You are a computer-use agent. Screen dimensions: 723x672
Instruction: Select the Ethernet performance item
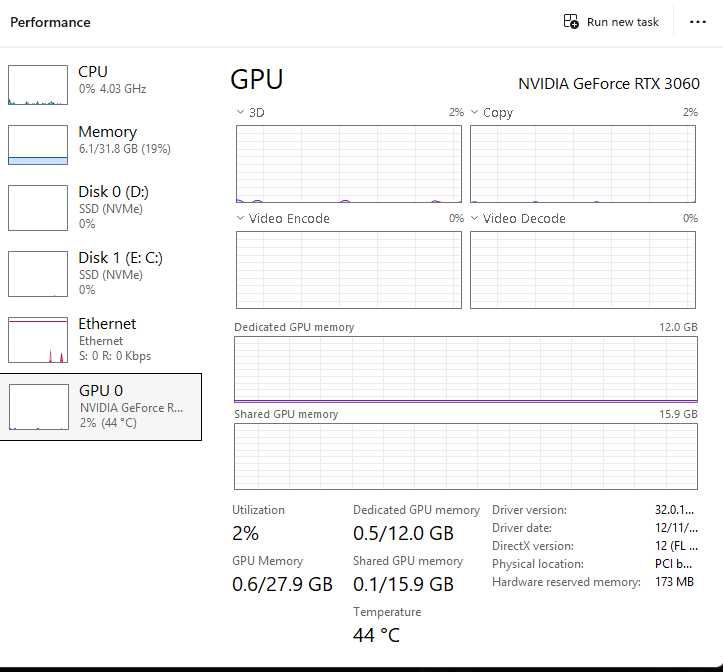point(101,340)
